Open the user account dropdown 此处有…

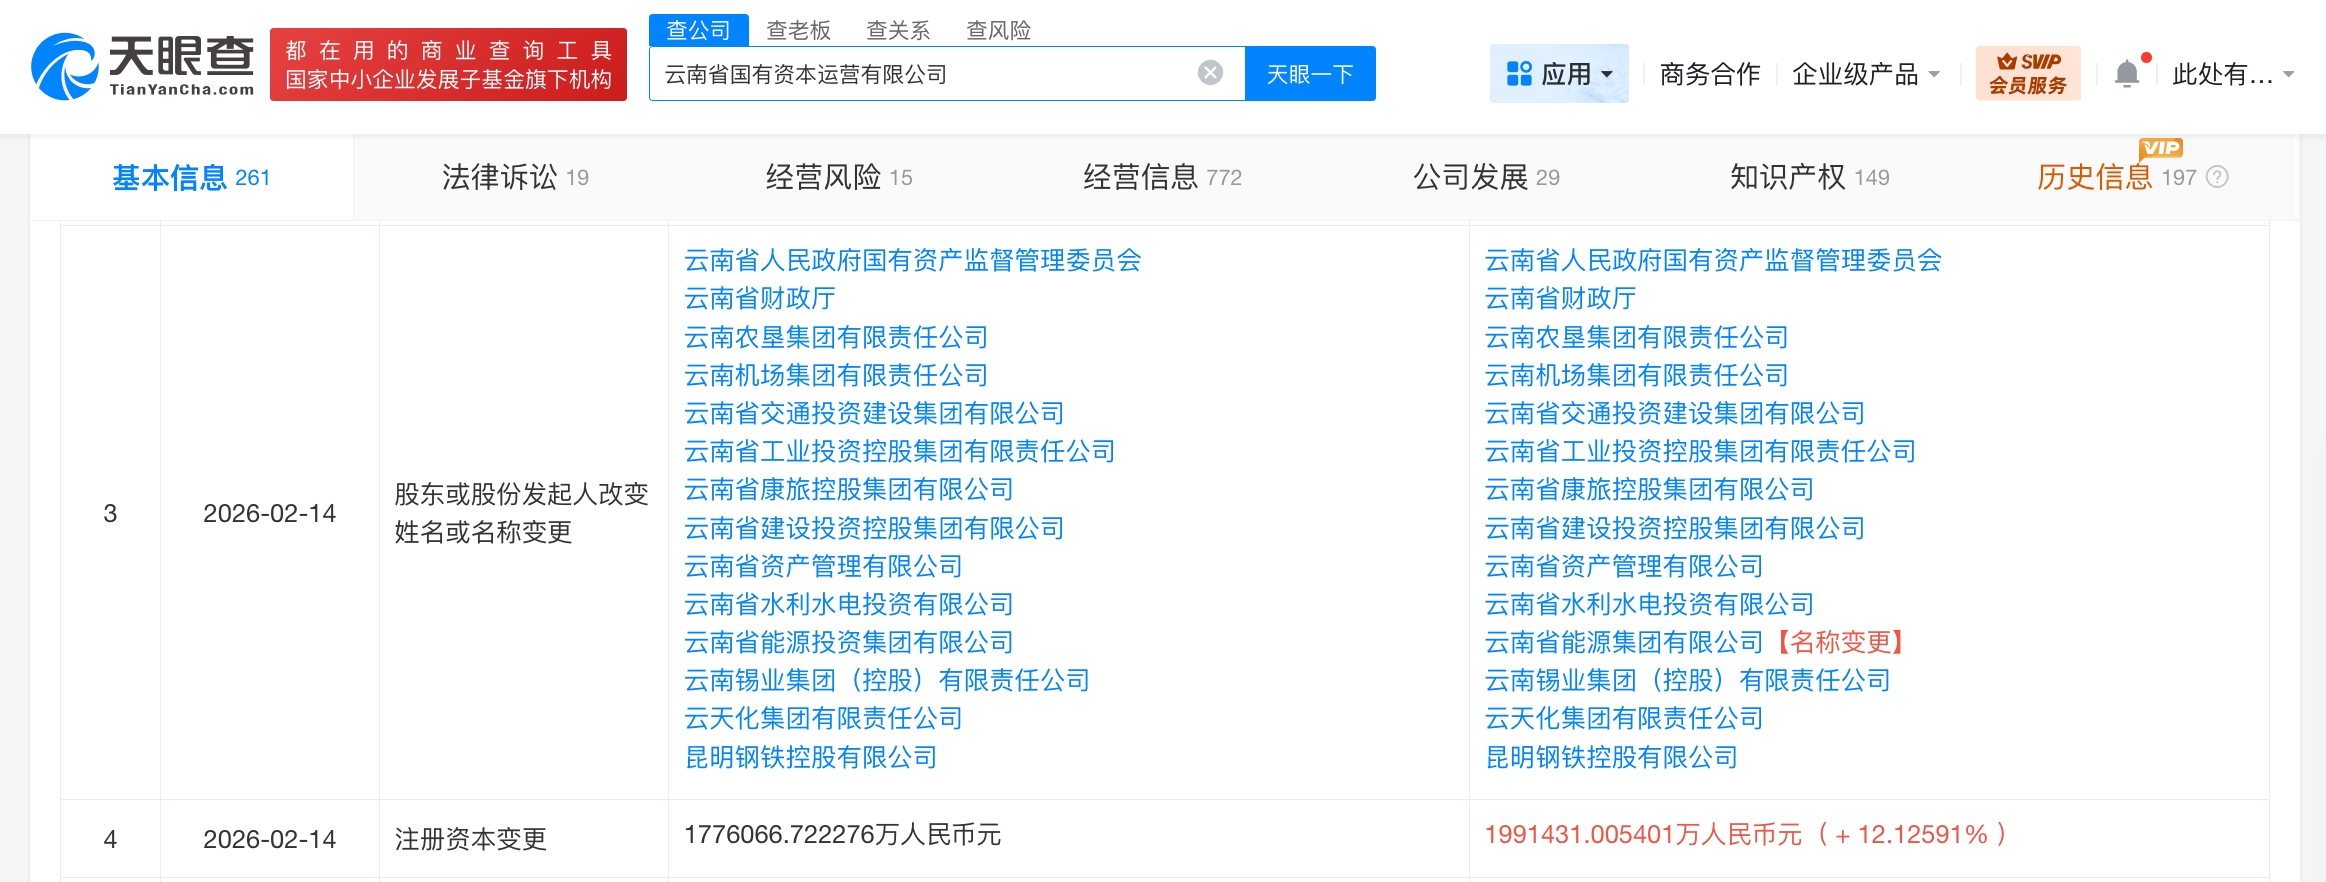2233,74
